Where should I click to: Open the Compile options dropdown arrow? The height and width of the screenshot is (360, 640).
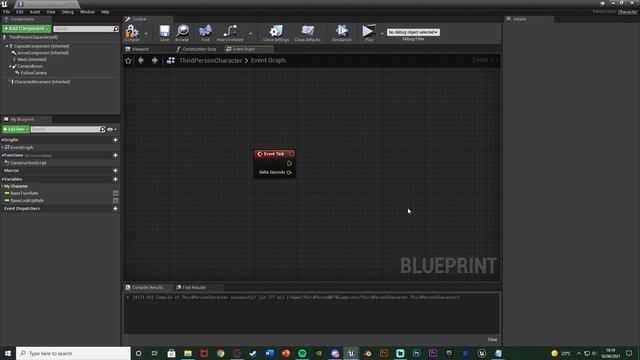point(146,34)
